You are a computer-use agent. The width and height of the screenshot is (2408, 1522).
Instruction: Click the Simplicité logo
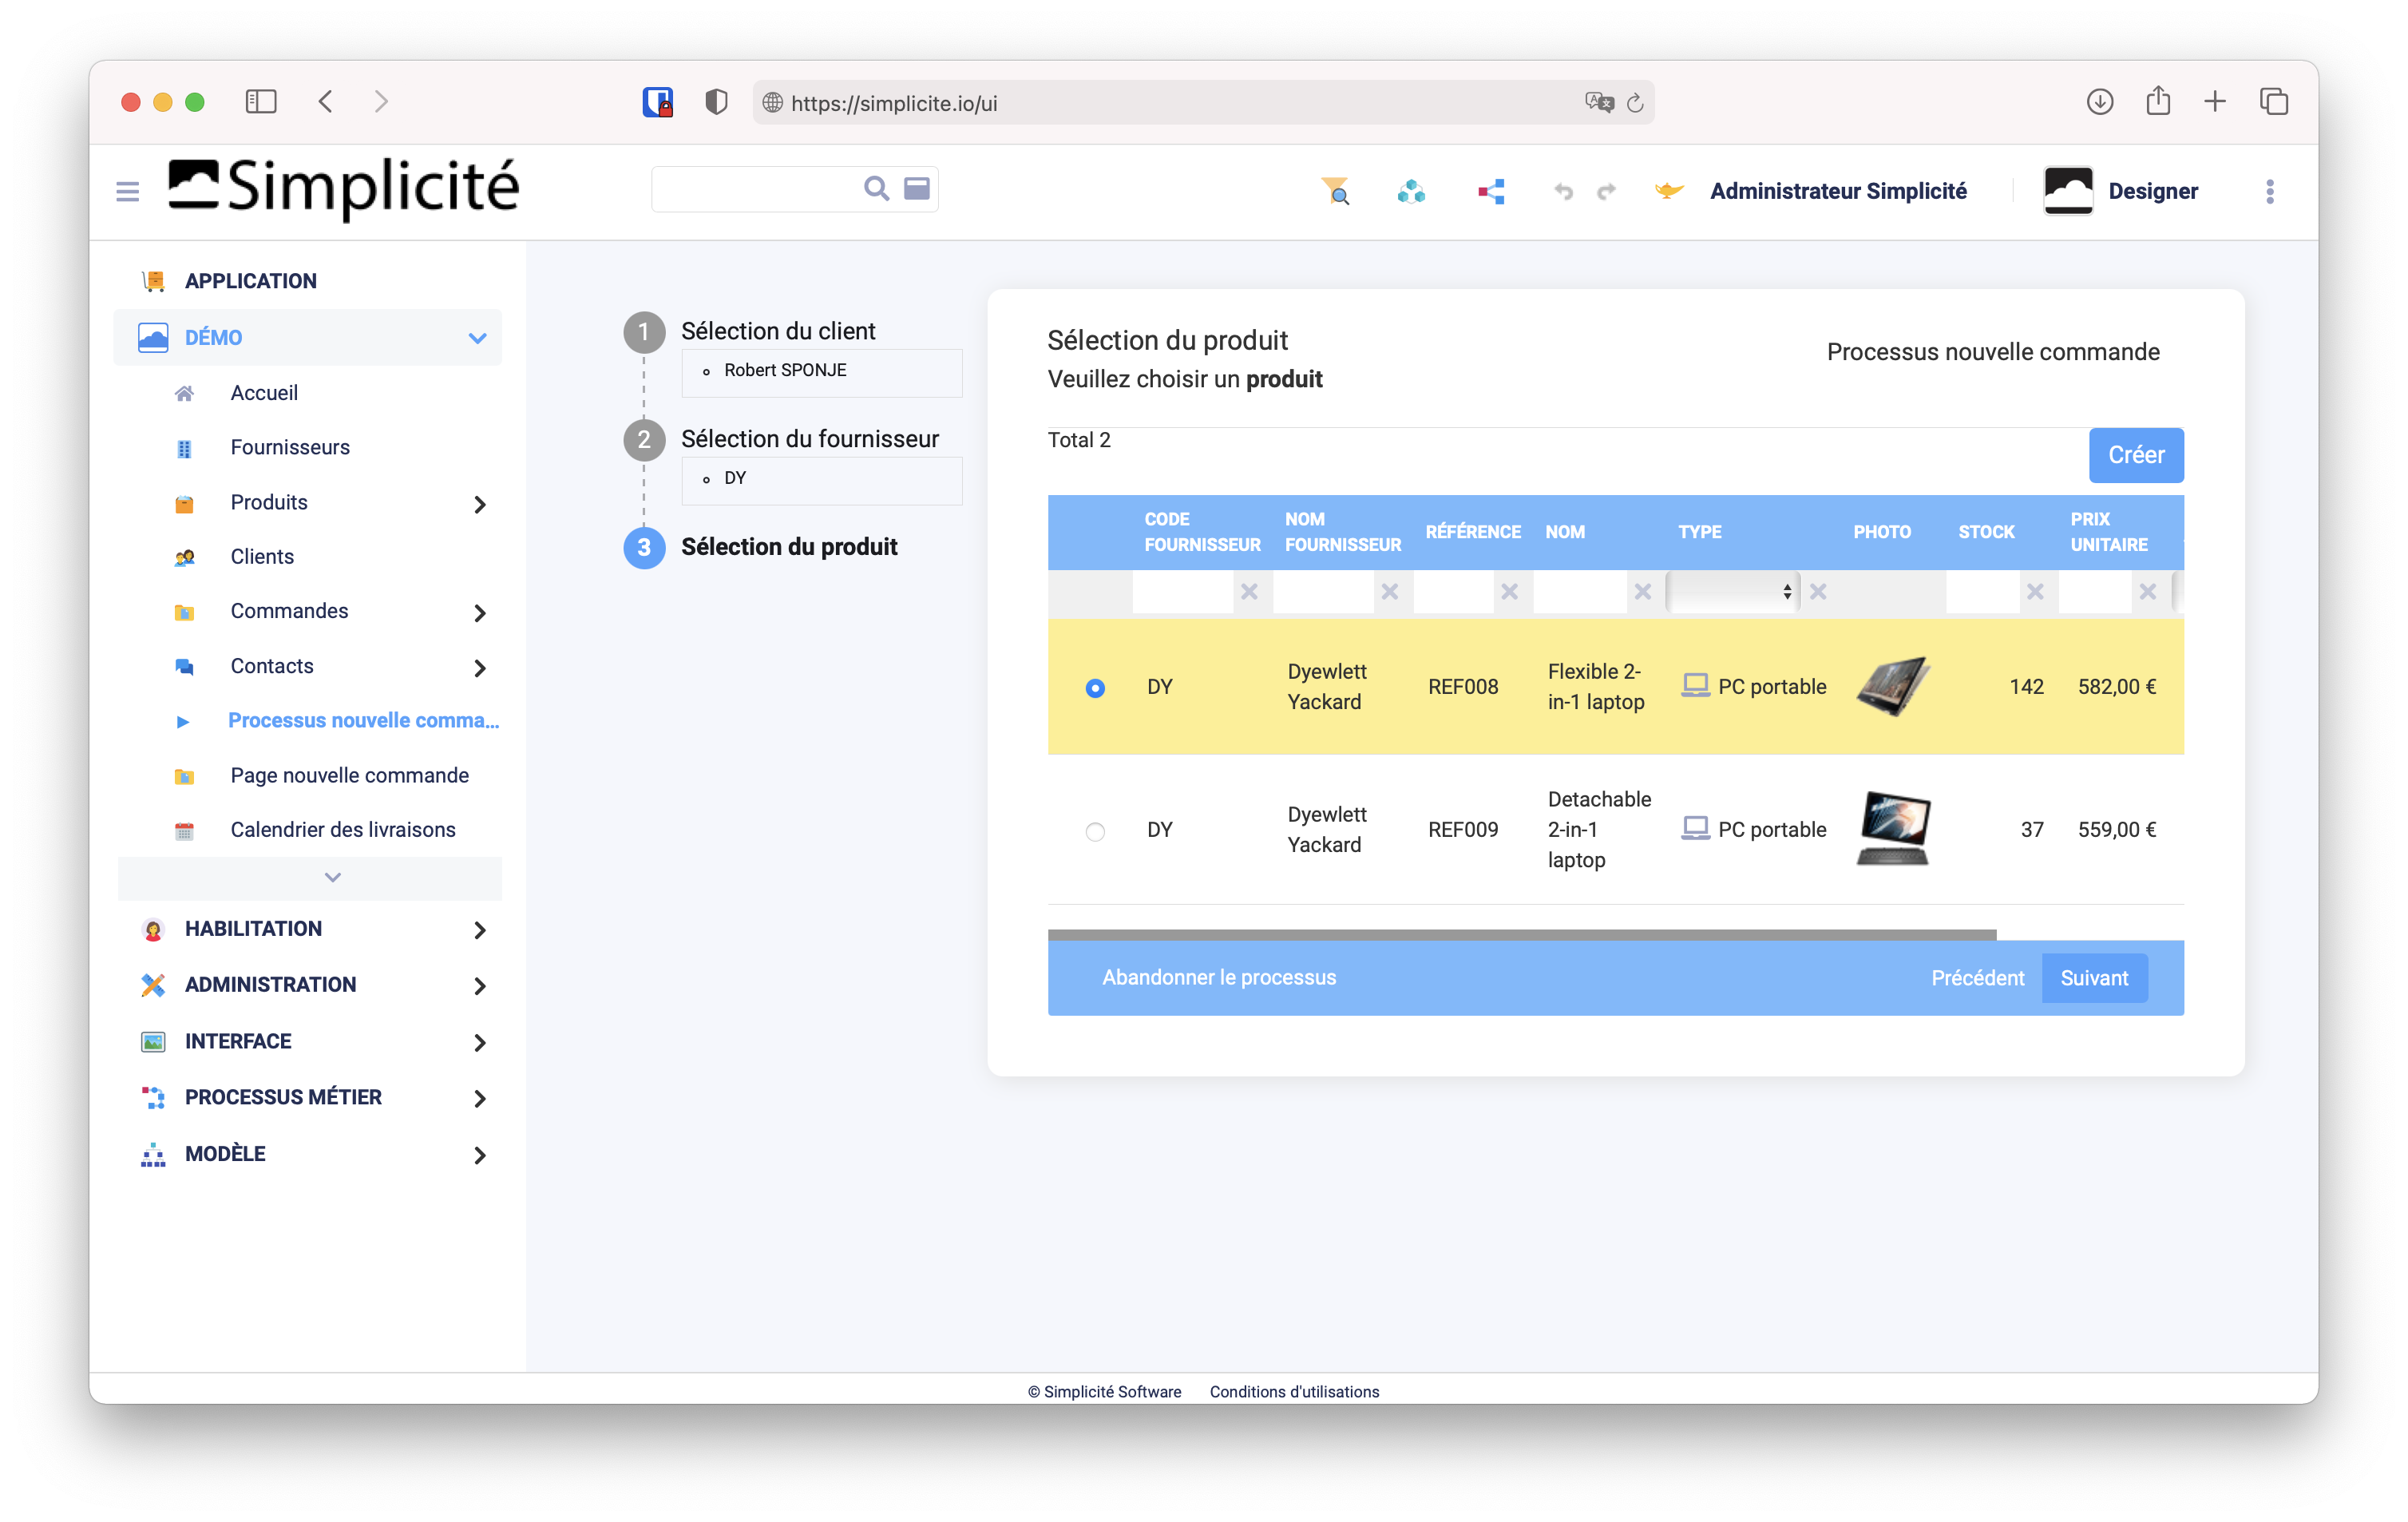tap(343, 188)
